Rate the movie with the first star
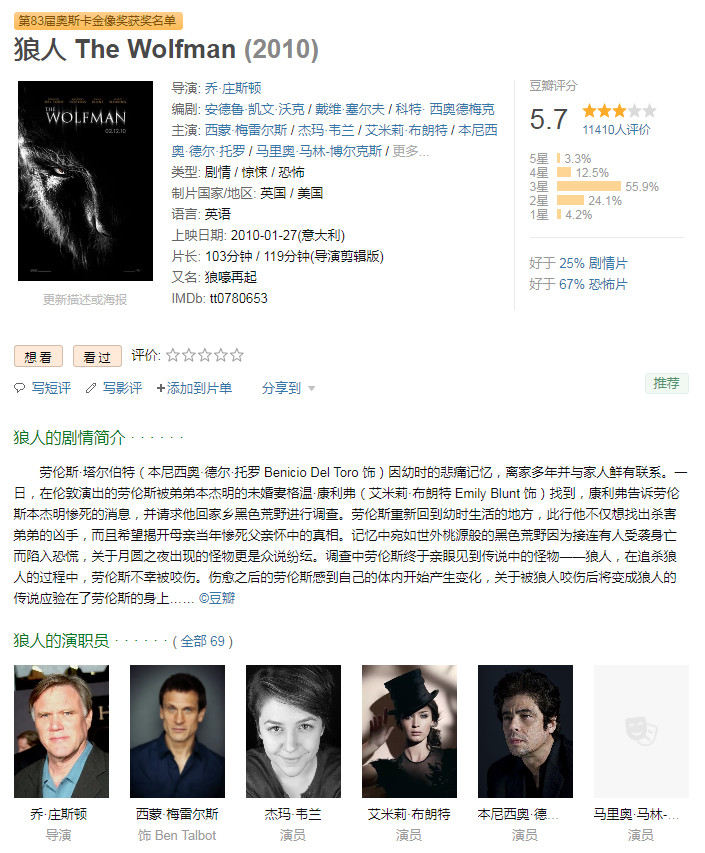The image size is (705, 853). [172, 356]
